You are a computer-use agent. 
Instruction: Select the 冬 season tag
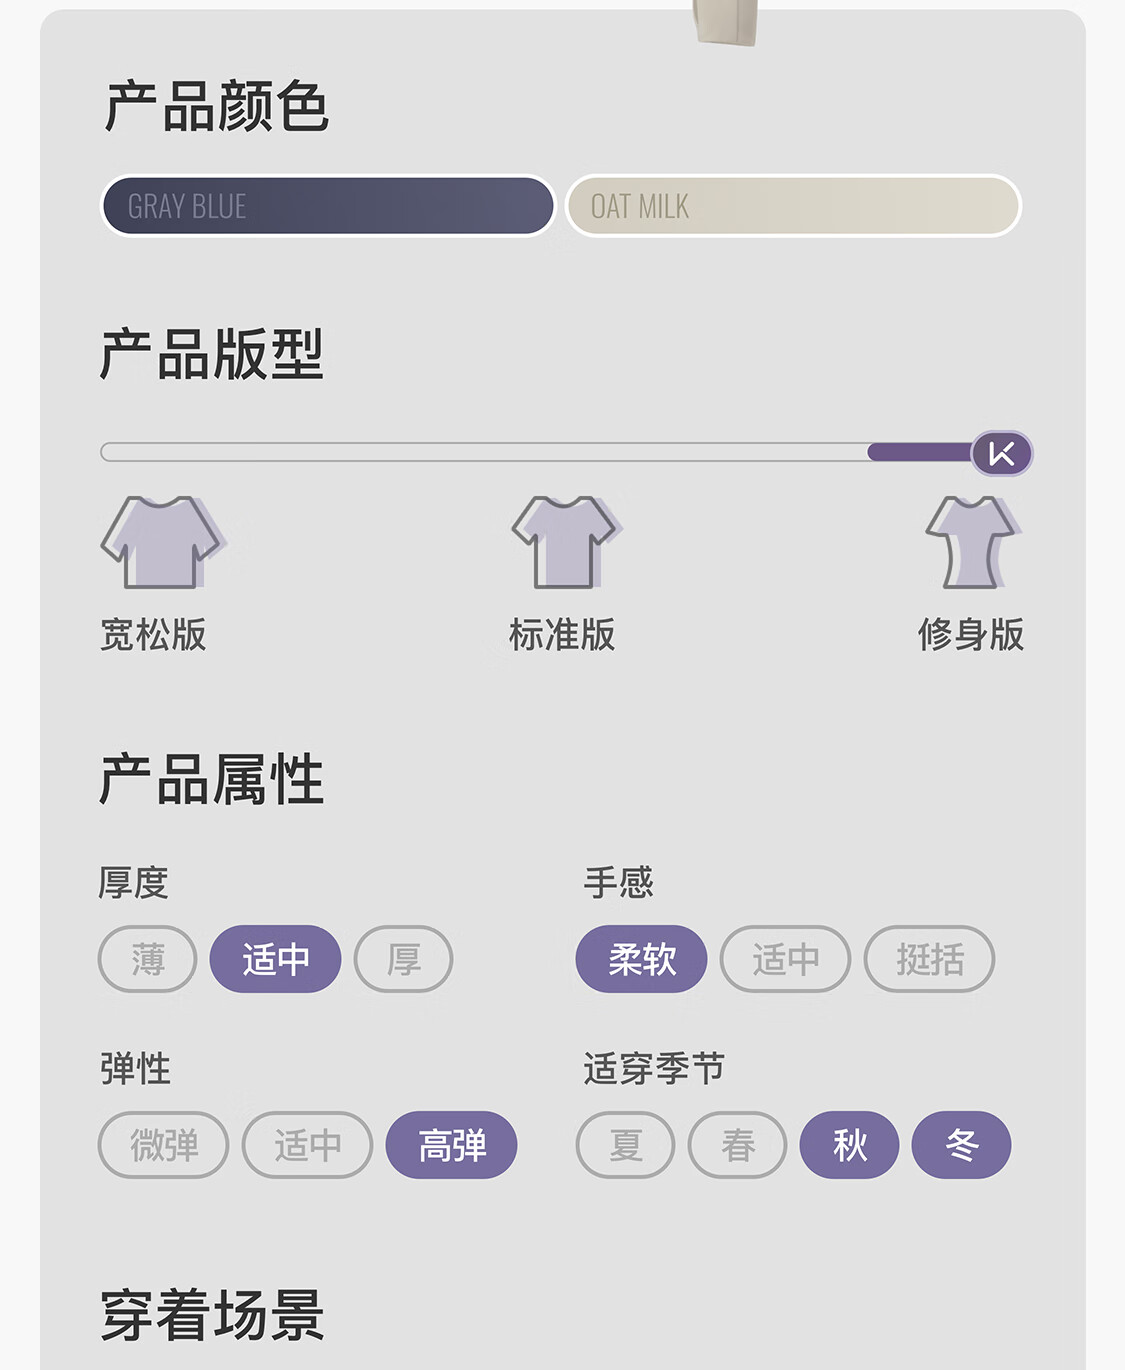pyautogui.click(x=962, y=1145)
